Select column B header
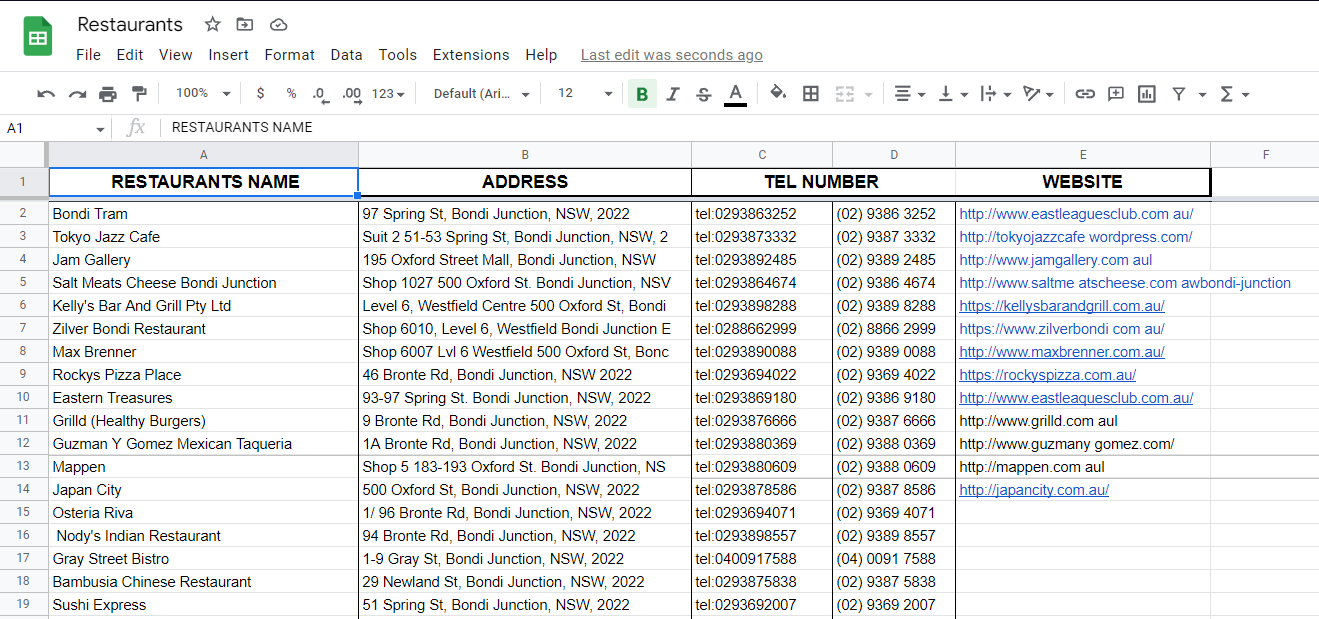The height and width of the screenshot is (619, 1319). click(x=525, y=154)
